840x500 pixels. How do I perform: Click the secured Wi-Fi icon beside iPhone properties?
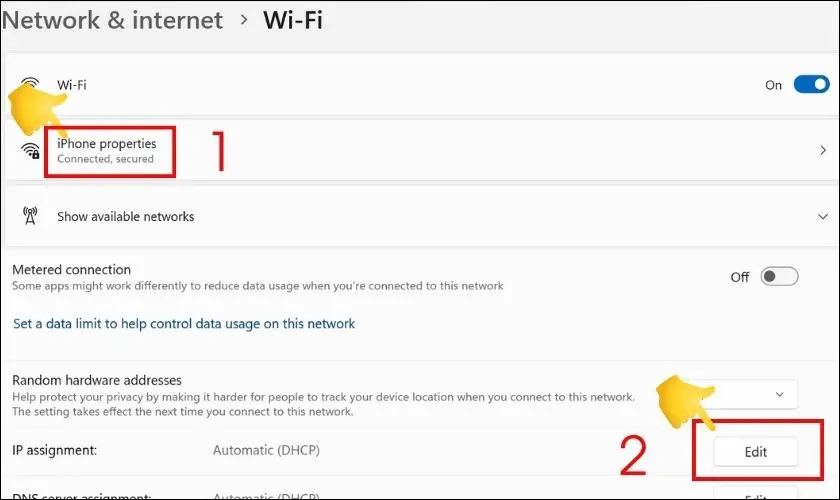tap(31, 151)
